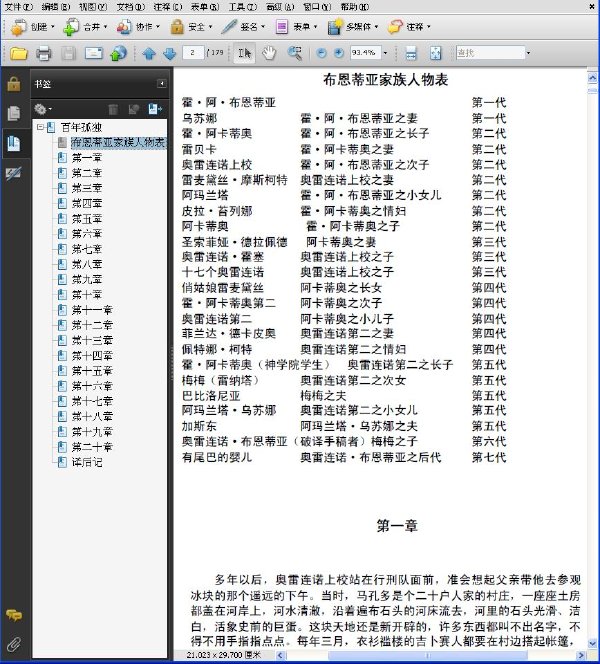Click the Save disk icon
Viewport: 600px width, 664px height.
pos(68,53)
